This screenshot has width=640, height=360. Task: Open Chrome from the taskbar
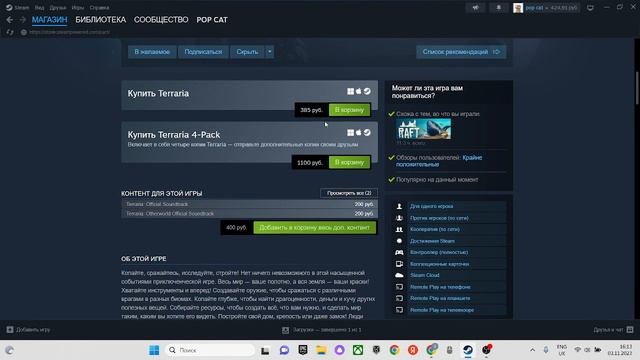(394, 350)
